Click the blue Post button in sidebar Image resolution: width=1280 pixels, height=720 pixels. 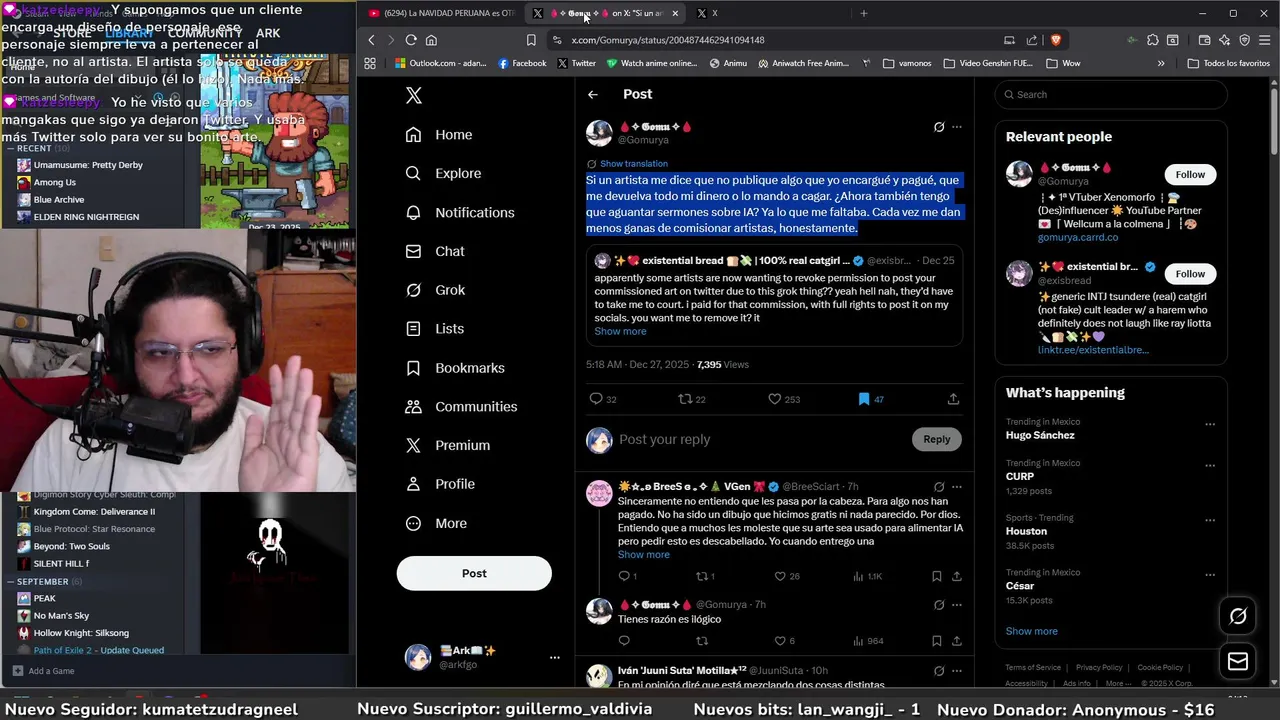point(474,573)
